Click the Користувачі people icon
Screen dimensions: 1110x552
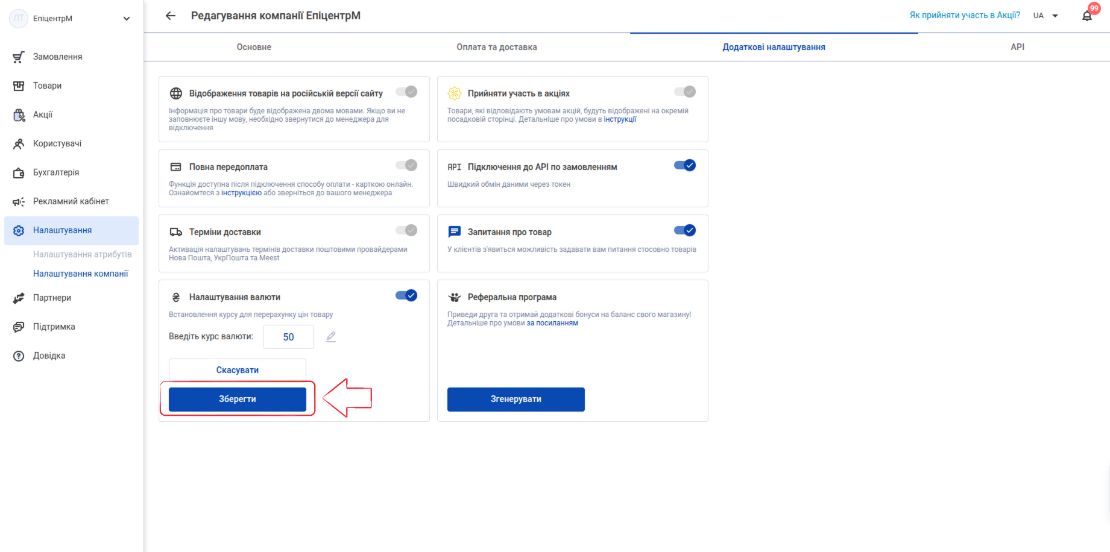tap(19, 144)
